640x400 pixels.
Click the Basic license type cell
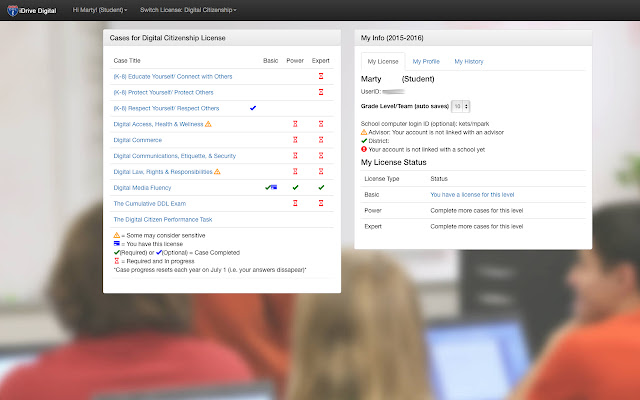click(x=372, y=195)
